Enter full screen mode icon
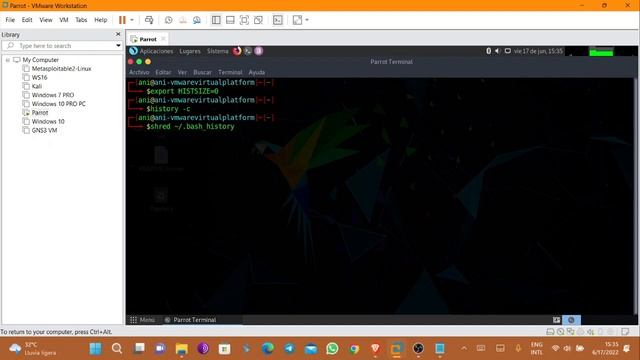Viewport: 640px width, 360px height. [x=244, y=20]
